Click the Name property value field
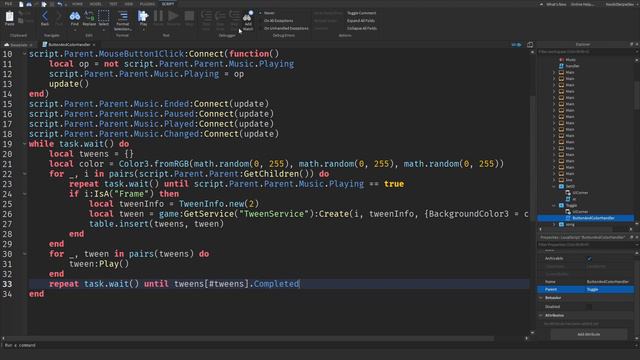The image size is (640, 360). (x=609, y=282)
